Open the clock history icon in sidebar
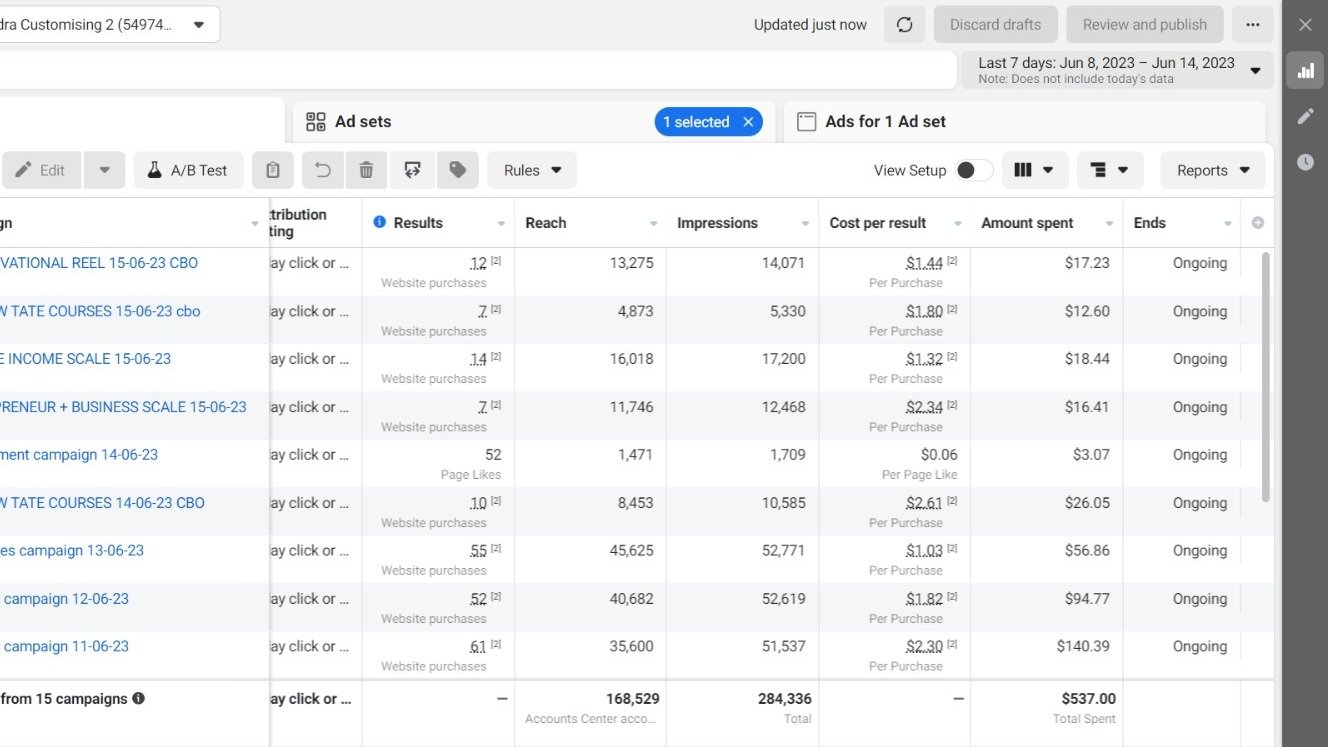This screenshot has height=747, width=1328. click(1305, 162)
